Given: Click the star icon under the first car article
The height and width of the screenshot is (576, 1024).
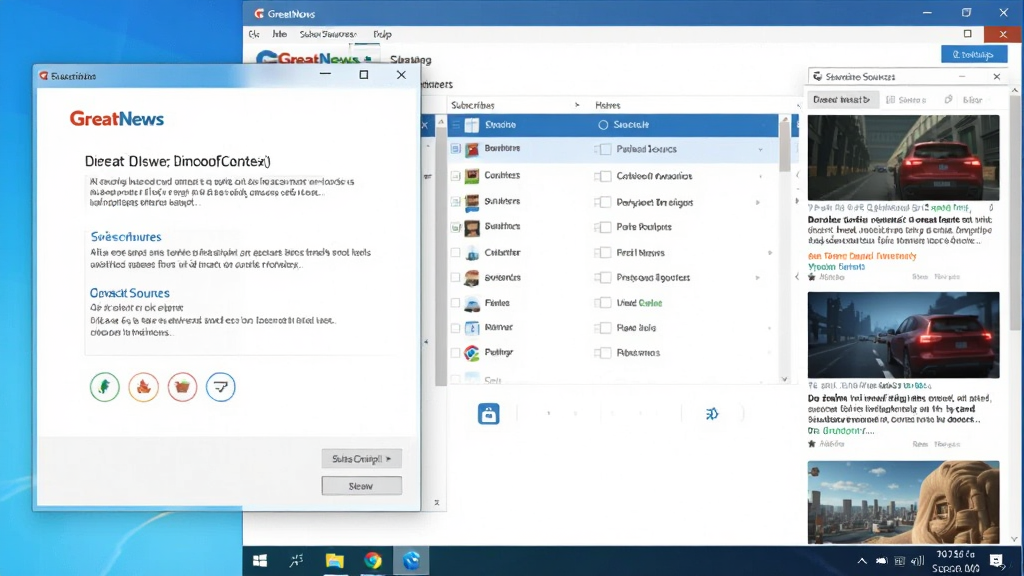Looking at the screenshot, I should tap(812, 277).
